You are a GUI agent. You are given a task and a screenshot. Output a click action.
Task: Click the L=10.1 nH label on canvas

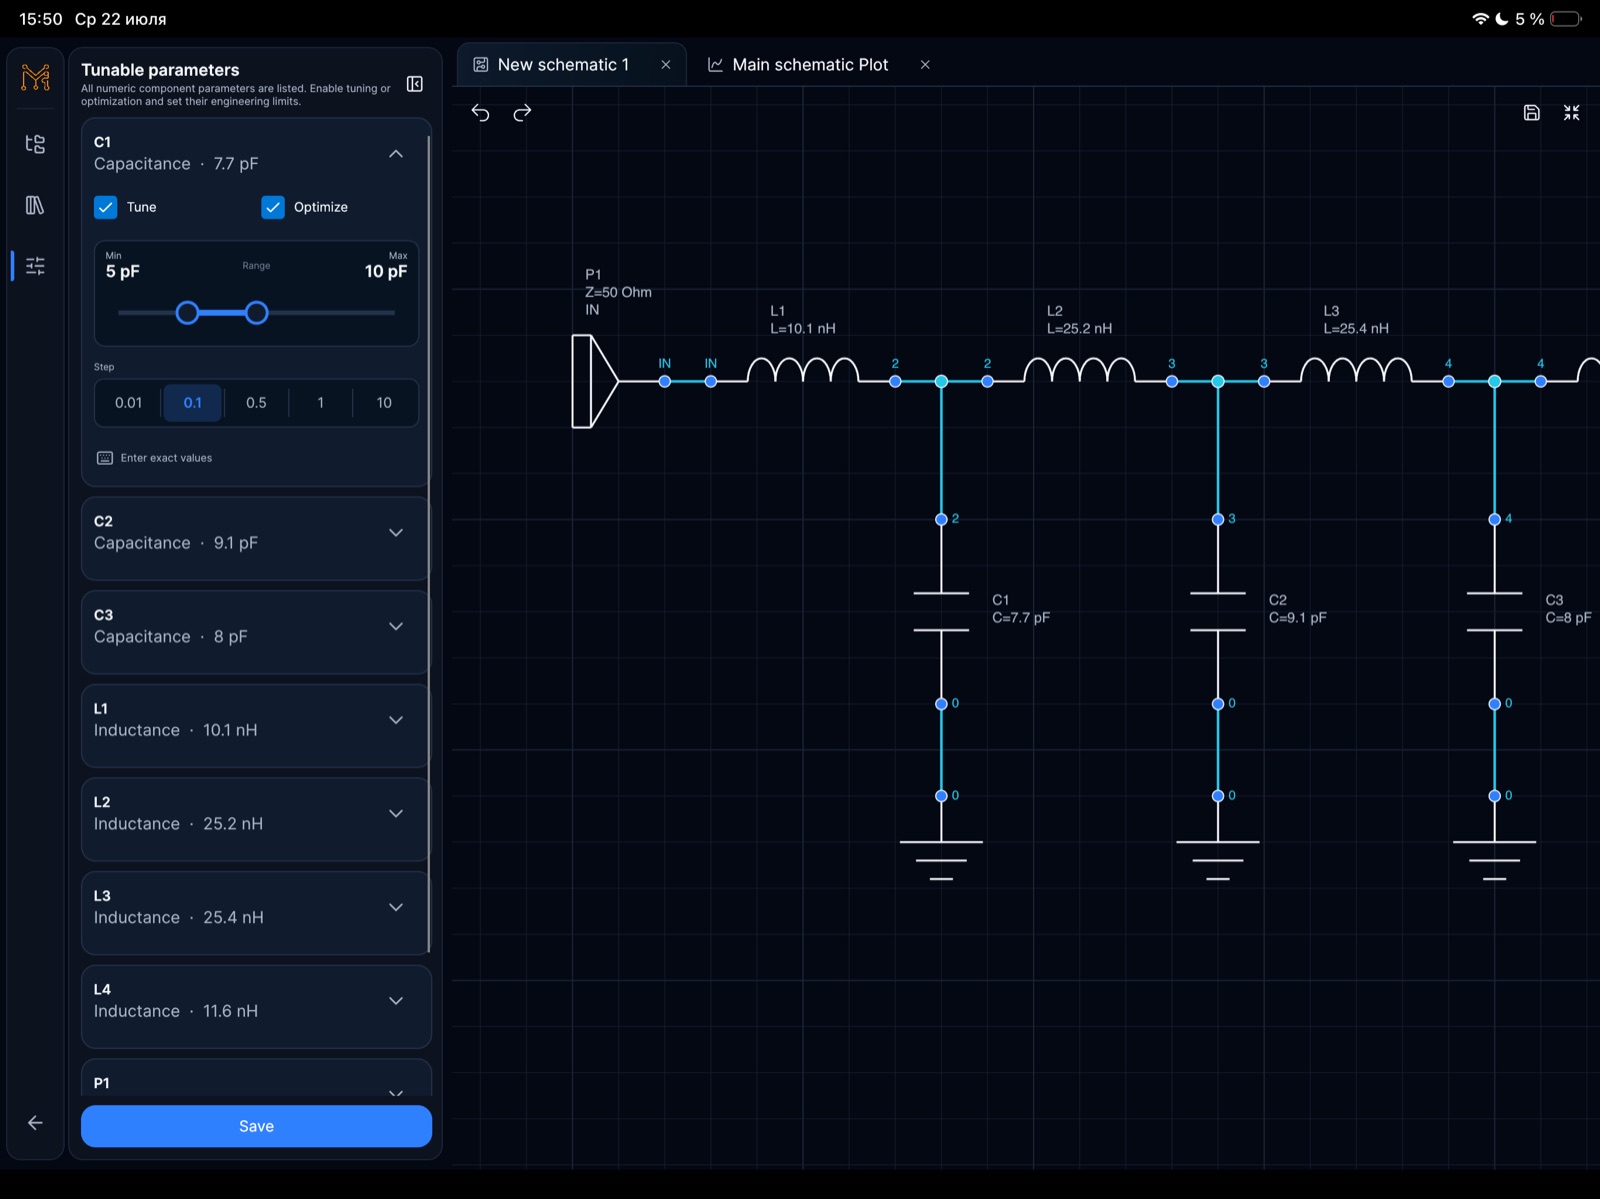[x=803, y=329]
